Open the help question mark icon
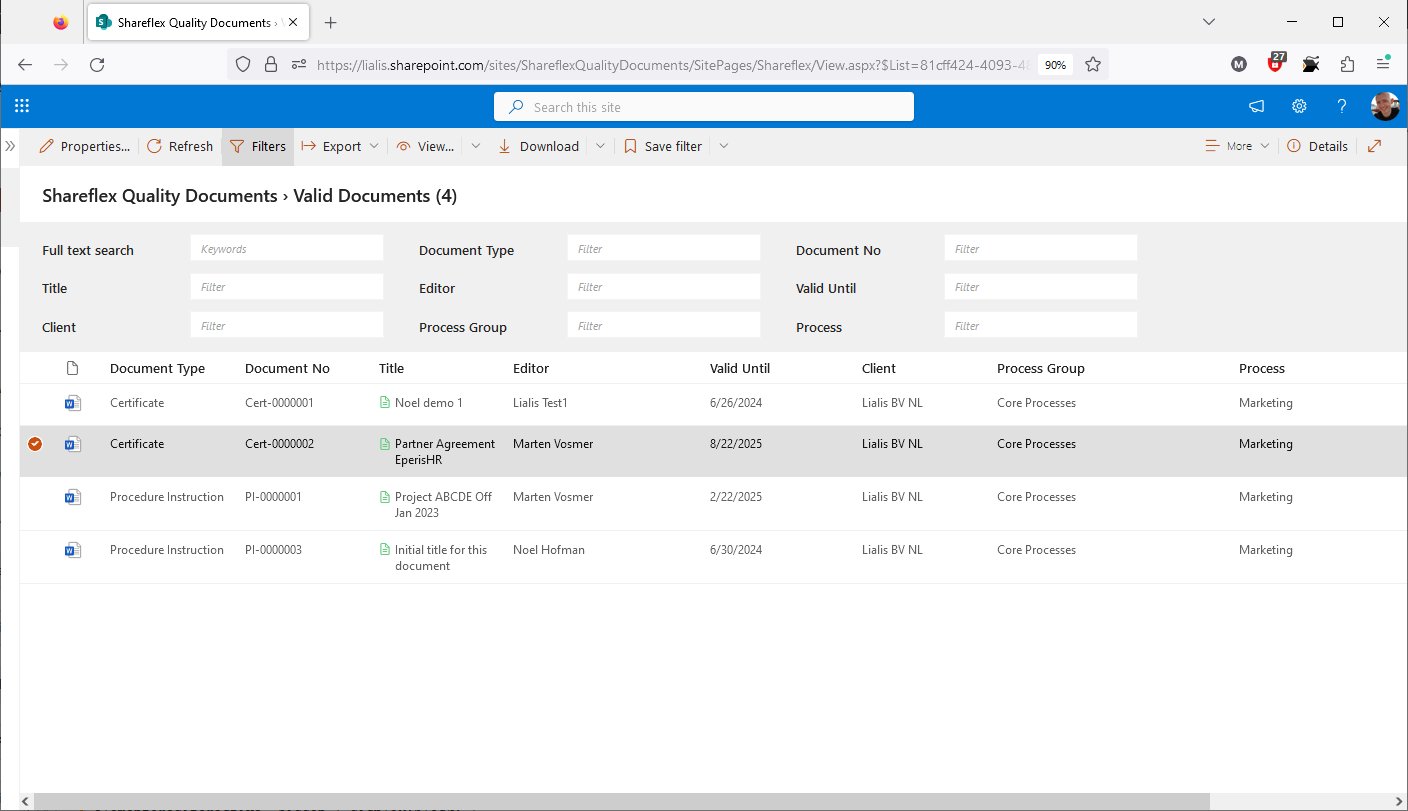 click(1342, 106)
